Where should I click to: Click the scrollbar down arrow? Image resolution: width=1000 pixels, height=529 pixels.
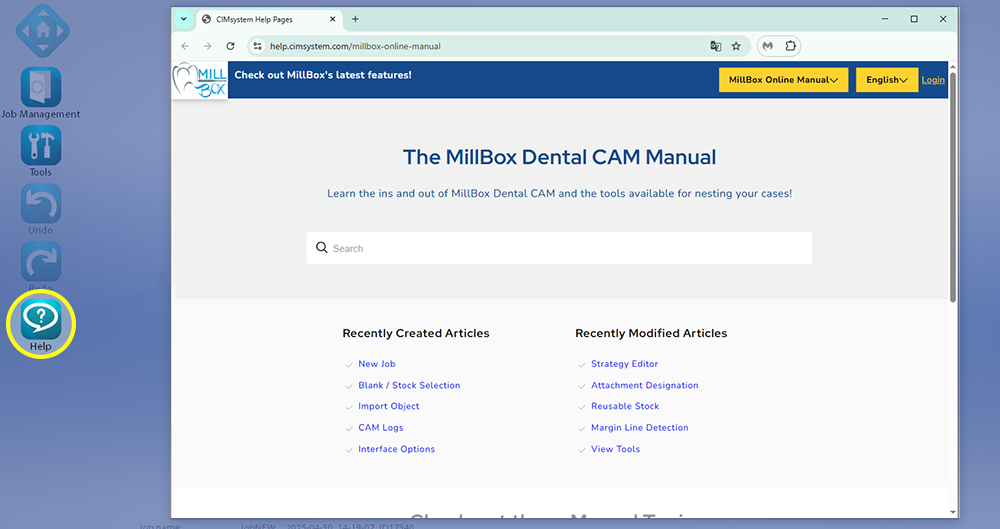[953, 512]
